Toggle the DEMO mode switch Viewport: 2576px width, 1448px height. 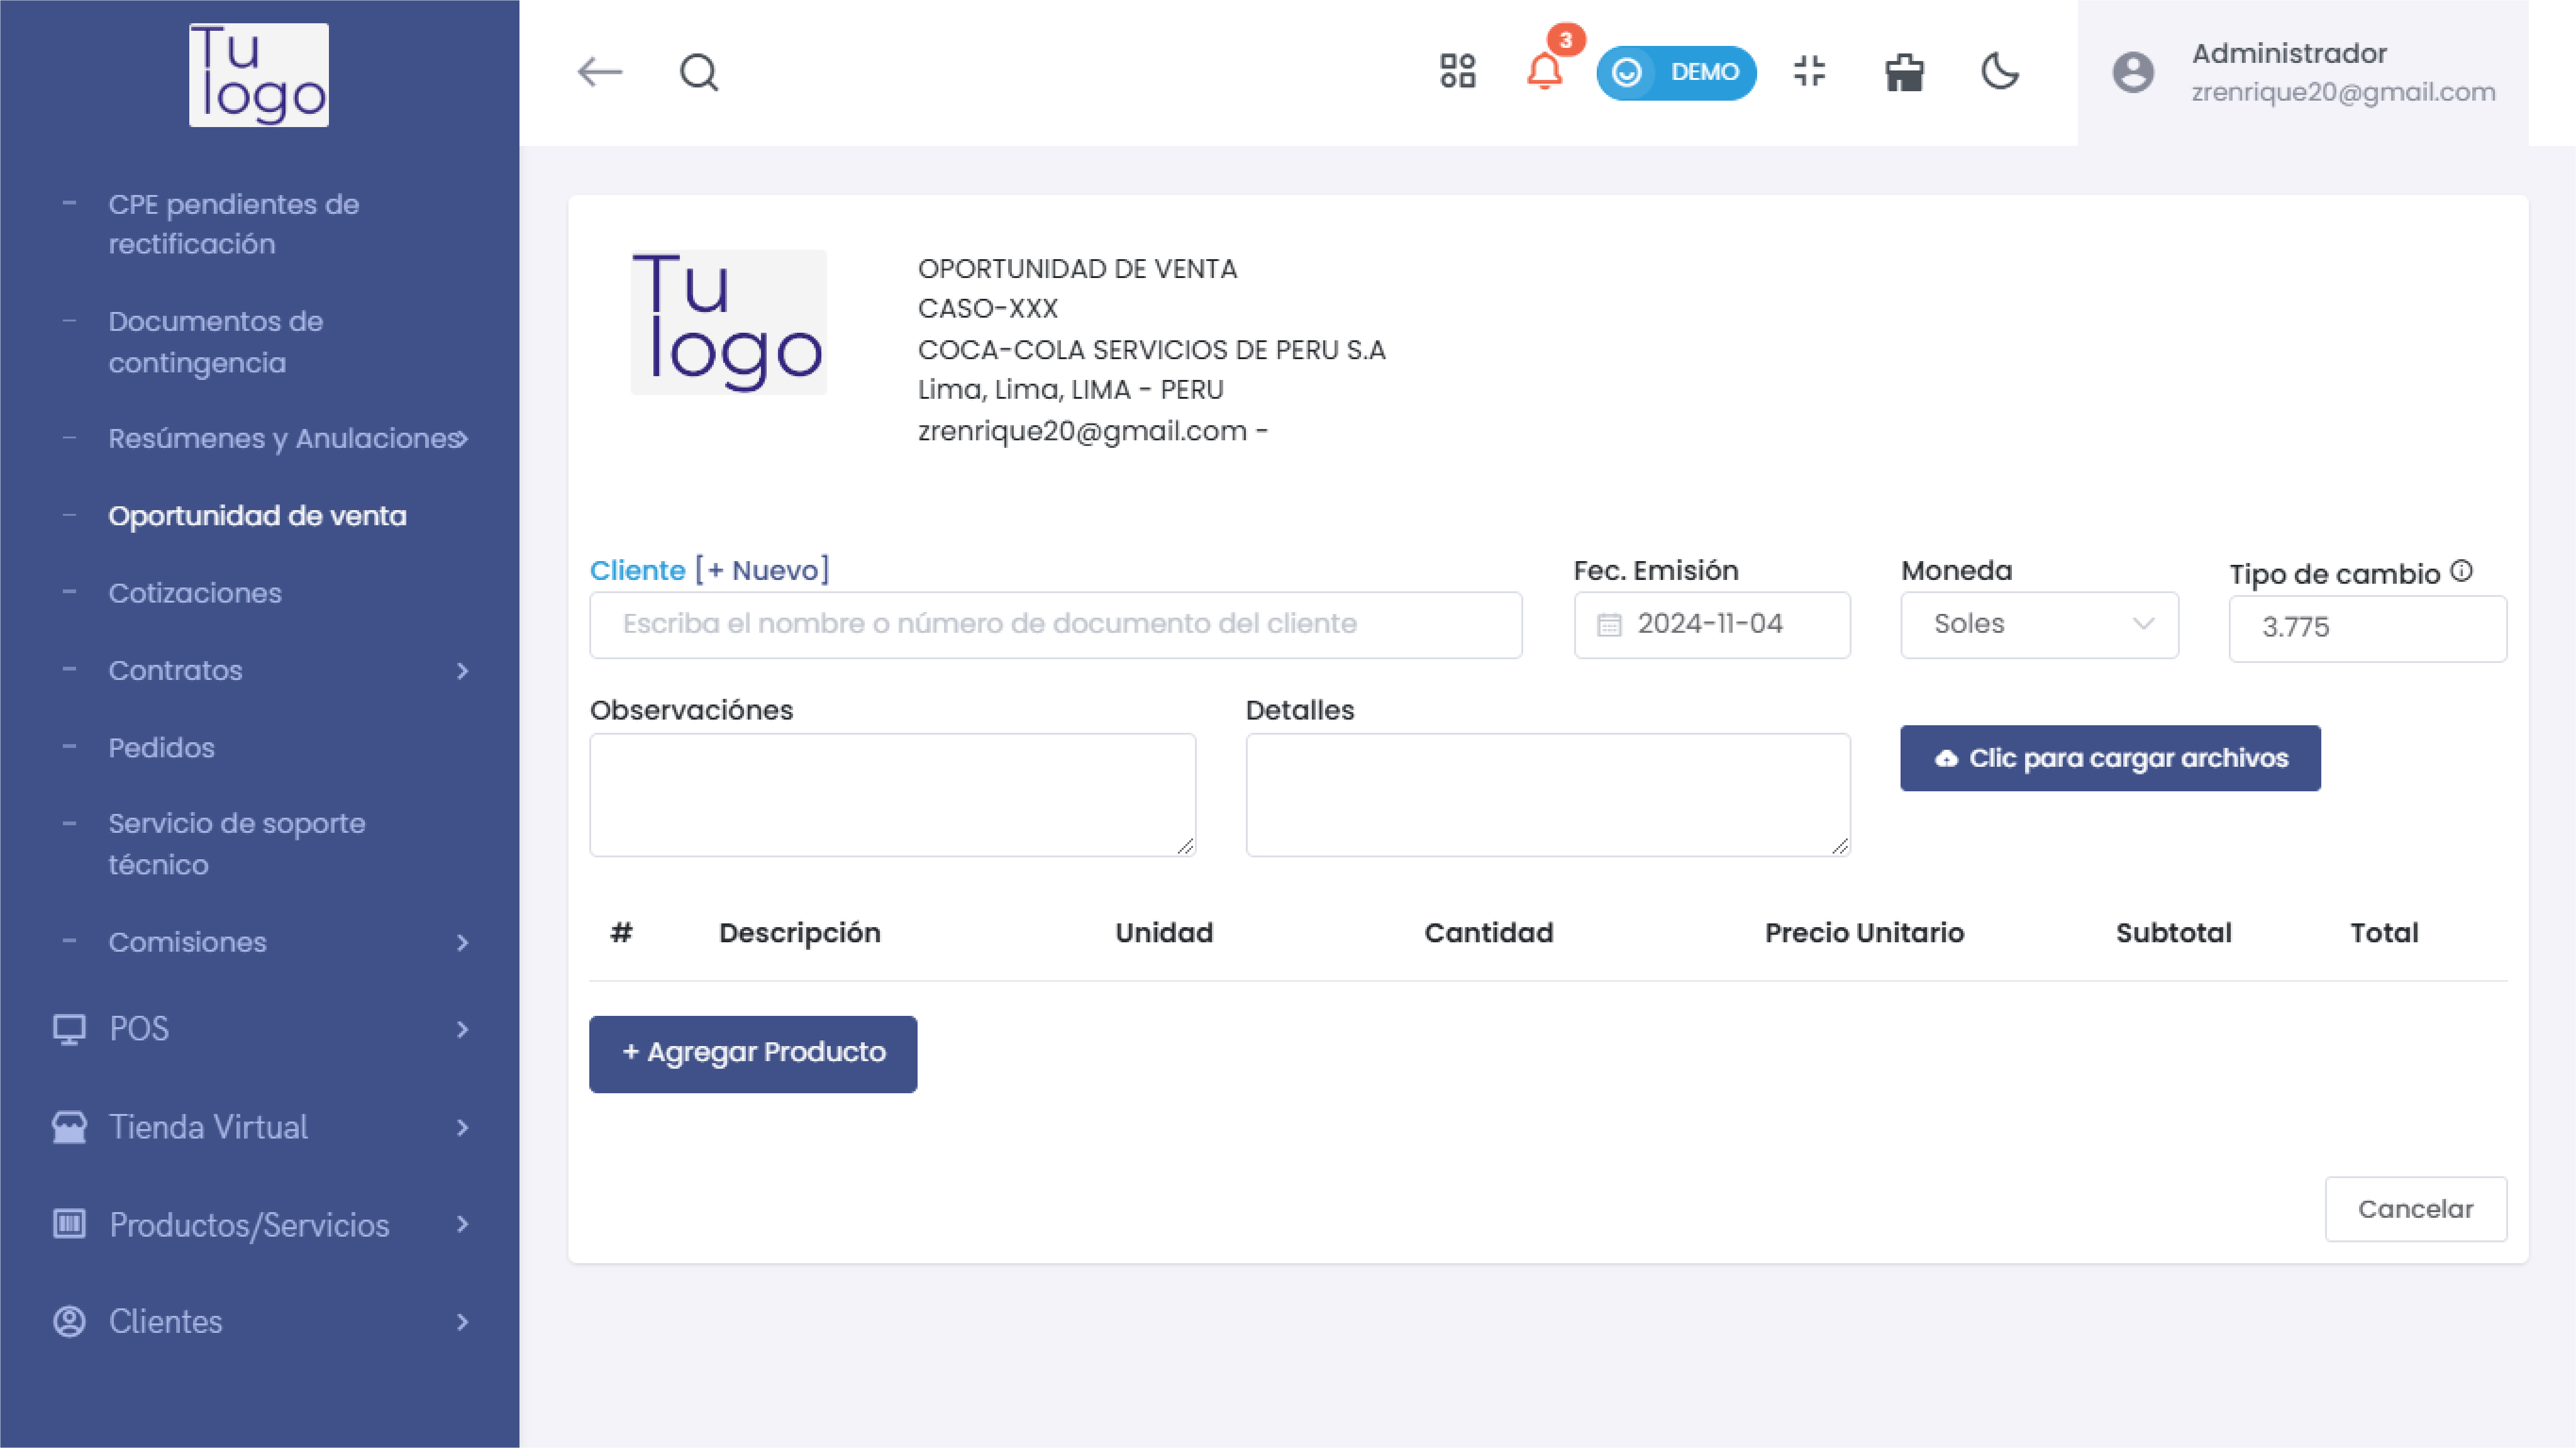click(1677, 72)
